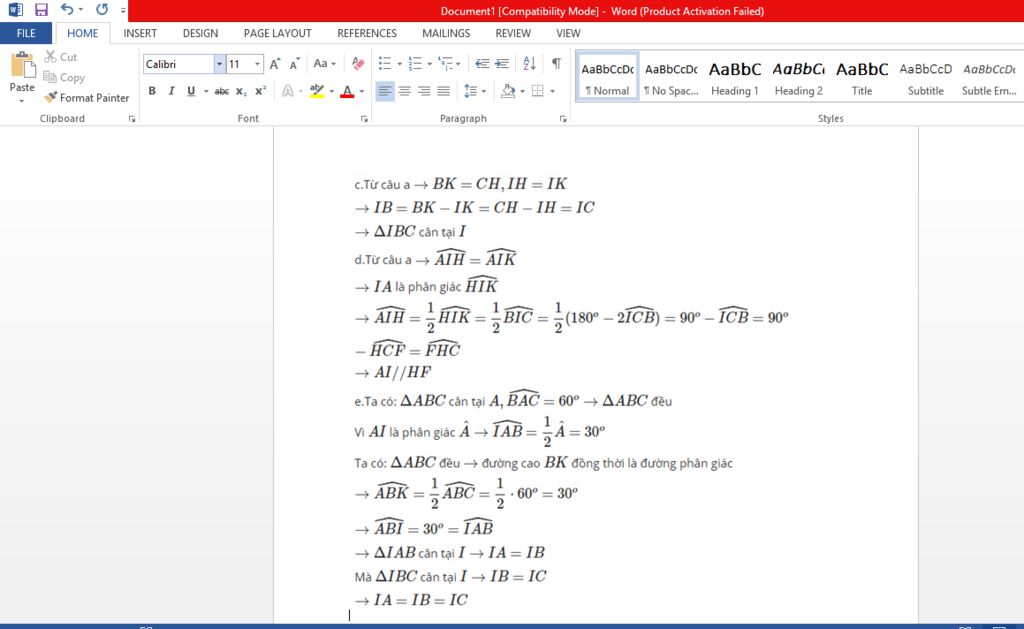Screen dimensions: 1024x629
Task: Click the Redo icon in title bar
Action: [102, 10]
